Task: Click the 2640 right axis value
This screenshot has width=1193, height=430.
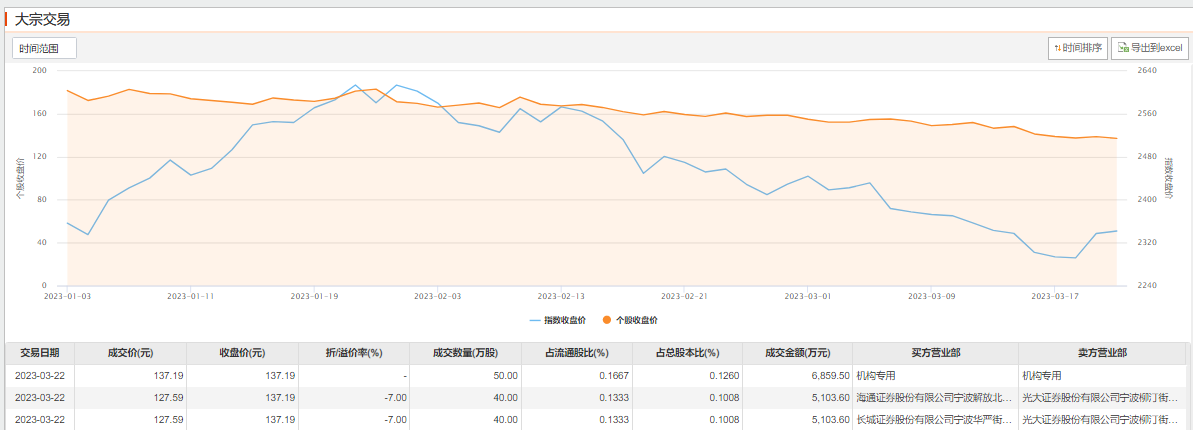Action: pyautogui.click(x=1146, y=70)
